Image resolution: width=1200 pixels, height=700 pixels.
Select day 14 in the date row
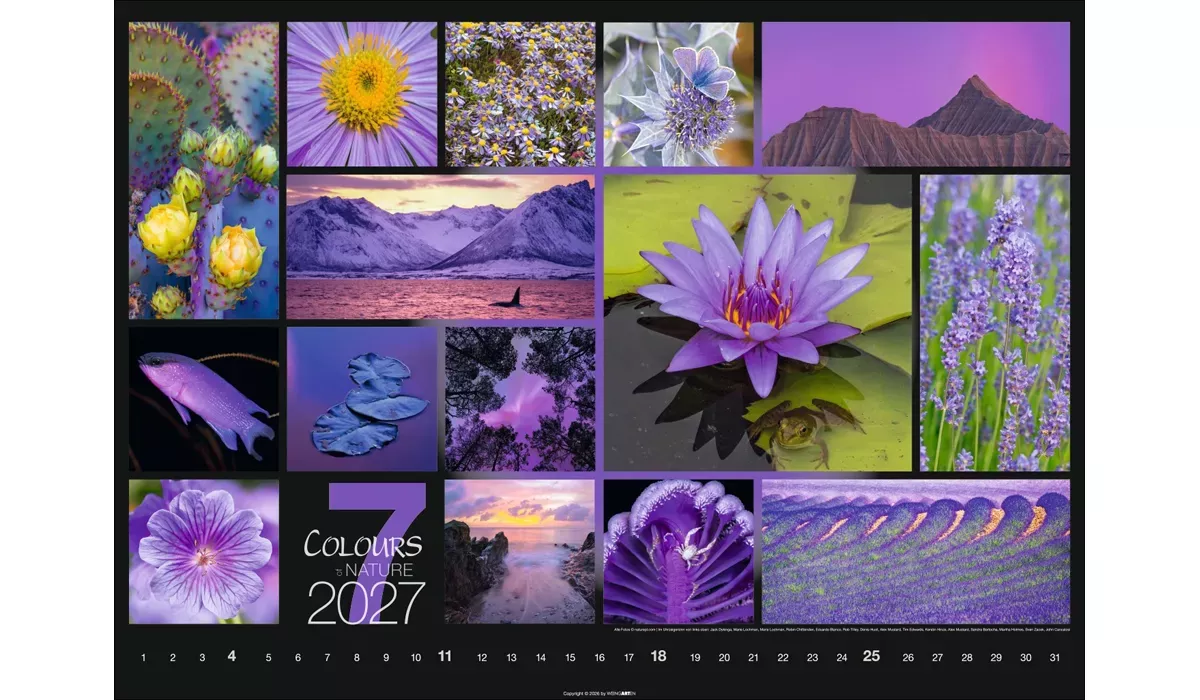[541, 658]
